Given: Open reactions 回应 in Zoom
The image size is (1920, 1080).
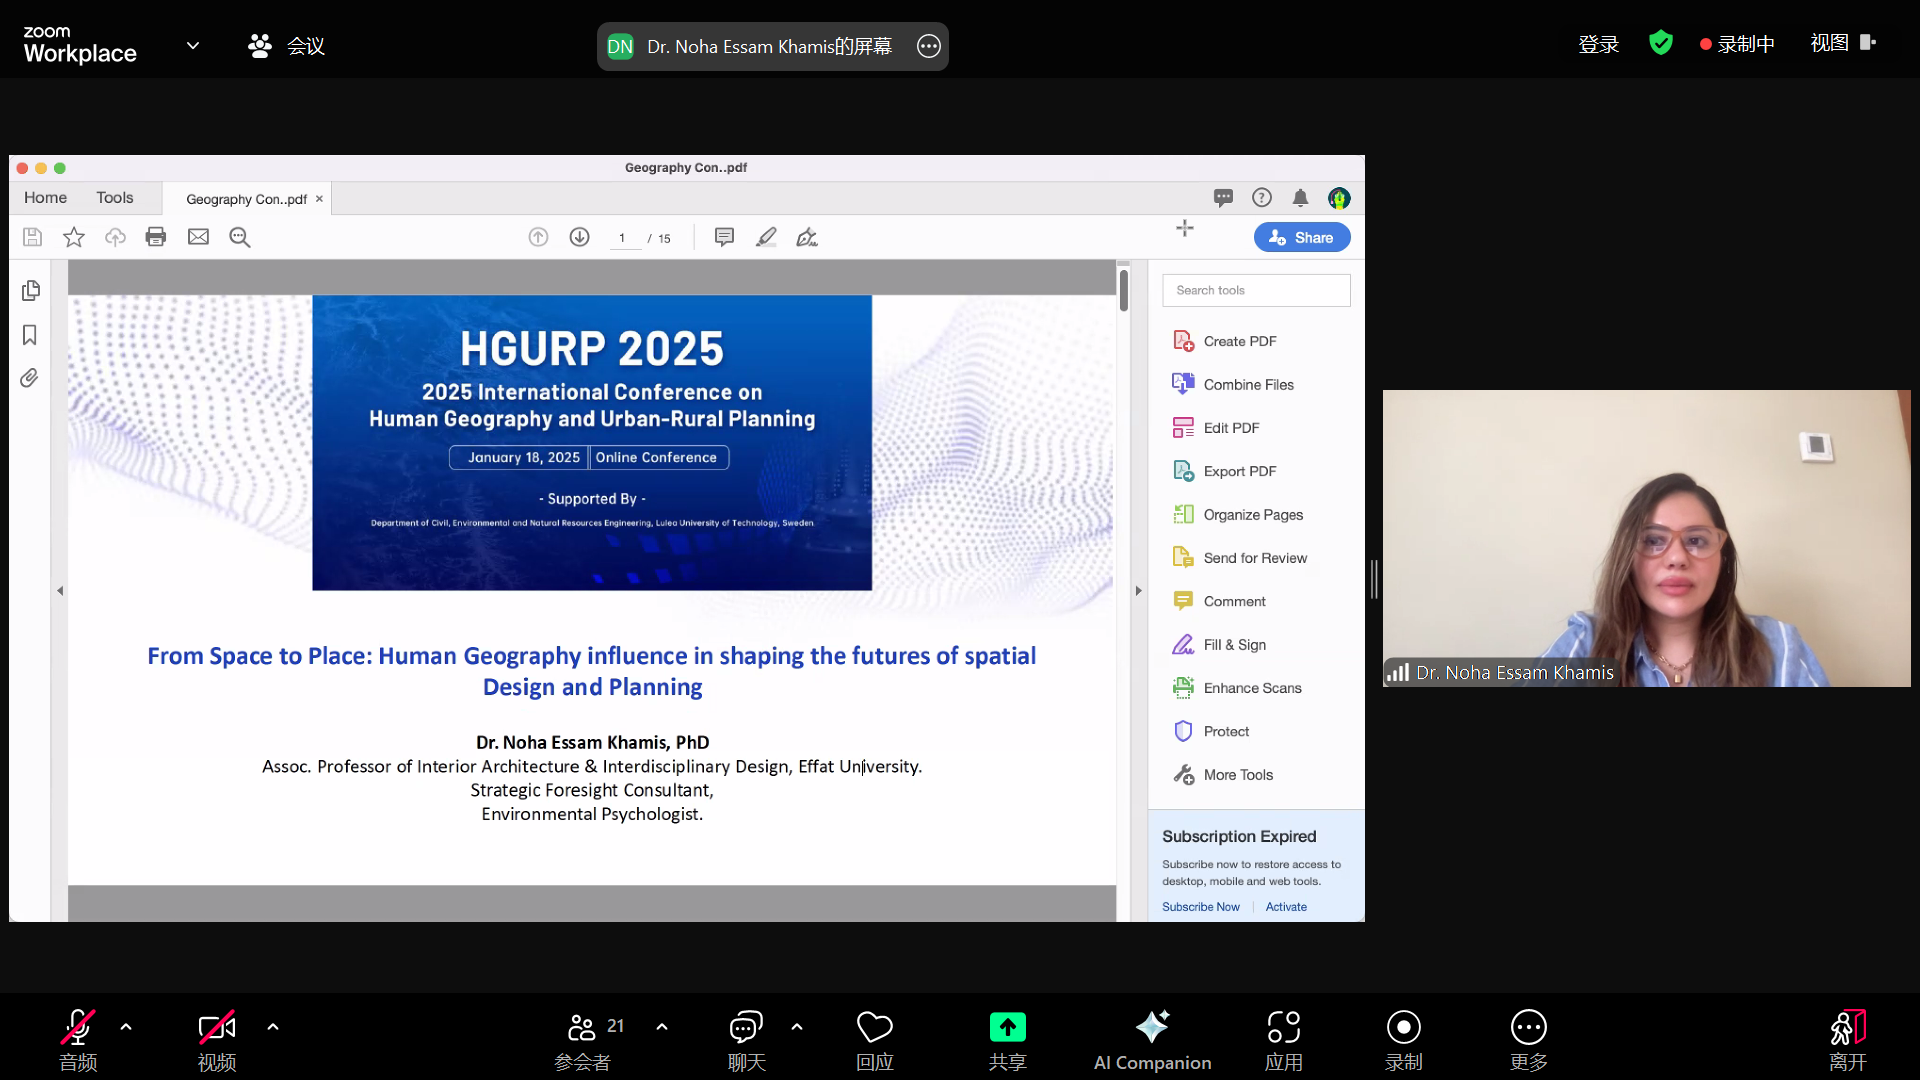Looking at the screenshot, I should coord(875,1040).
